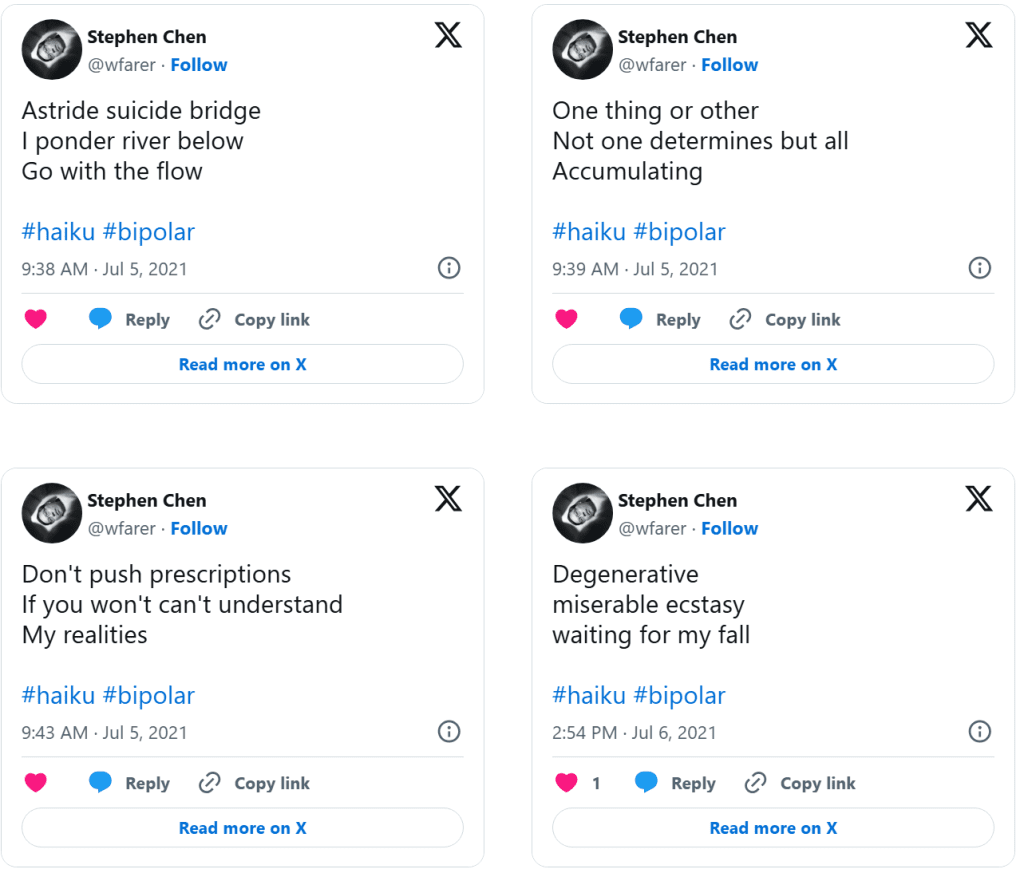Click 'Read more on X' under the 'One thing or other' tweet
The width and height of the screenshot is (1024, 873).
tap(772, 364)
